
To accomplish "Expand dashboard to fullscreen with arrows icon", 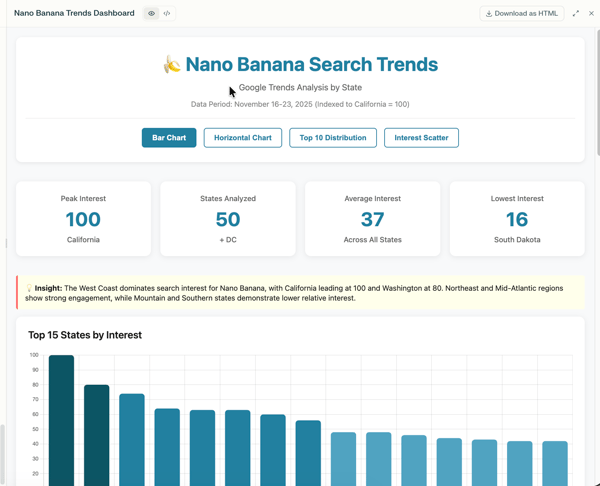I will click(x=576, y=13).
